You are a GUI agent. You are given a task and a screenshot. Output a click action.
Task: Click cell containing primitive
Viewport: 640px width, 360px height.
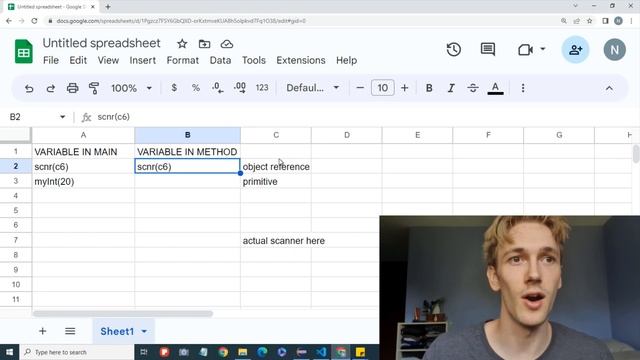(276, 182)
